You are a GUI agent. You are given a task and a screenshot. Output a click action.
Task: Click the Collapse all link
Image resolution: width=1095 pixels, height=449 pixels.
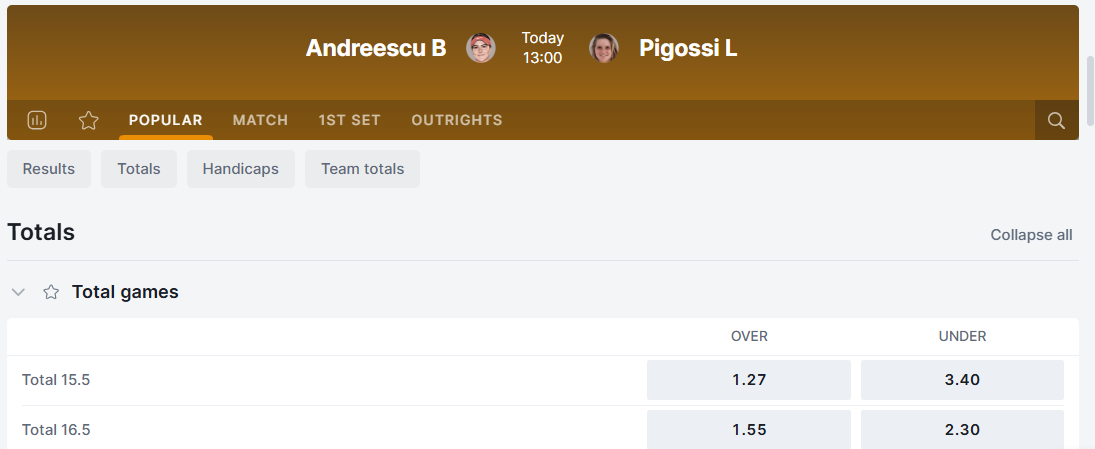point(1031,235)
